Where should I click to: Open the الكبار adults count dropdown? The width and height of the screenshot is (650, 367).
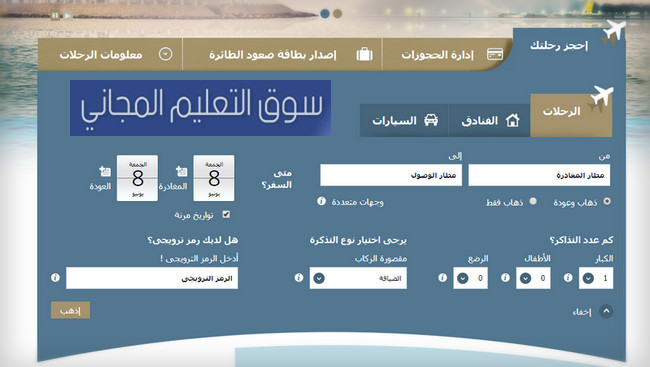[596, 278]
